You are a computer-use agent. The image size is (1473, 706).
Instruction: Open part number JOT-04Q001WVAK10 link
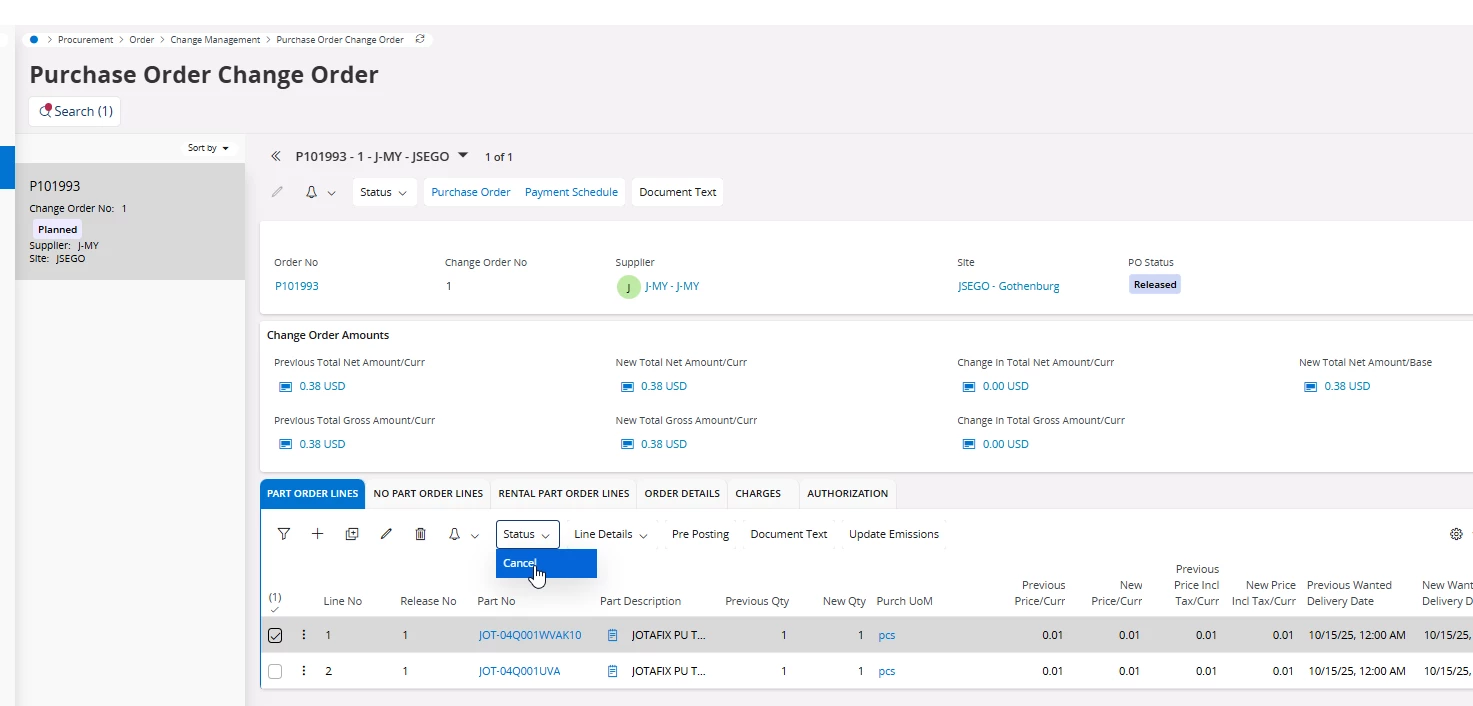[529, 635]
